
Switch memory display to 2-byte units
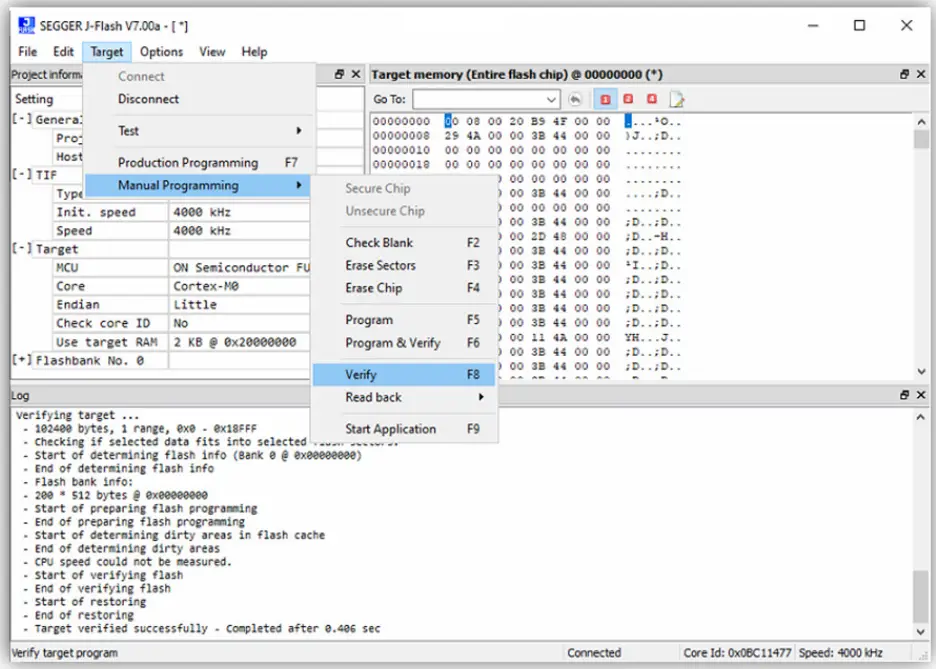tap(626, 99)
